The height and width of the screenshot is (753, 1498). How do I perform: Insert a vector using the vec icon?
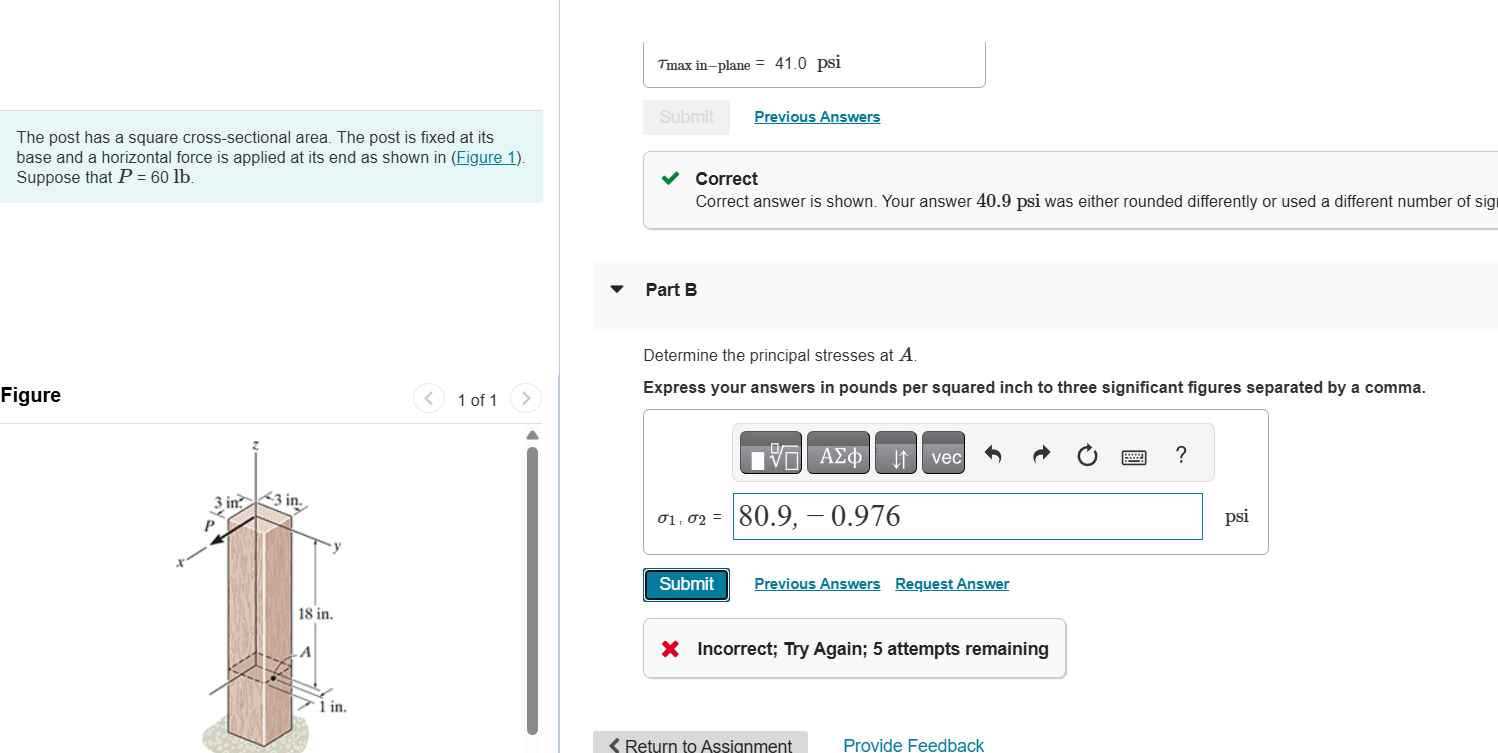tap(943, 453)
